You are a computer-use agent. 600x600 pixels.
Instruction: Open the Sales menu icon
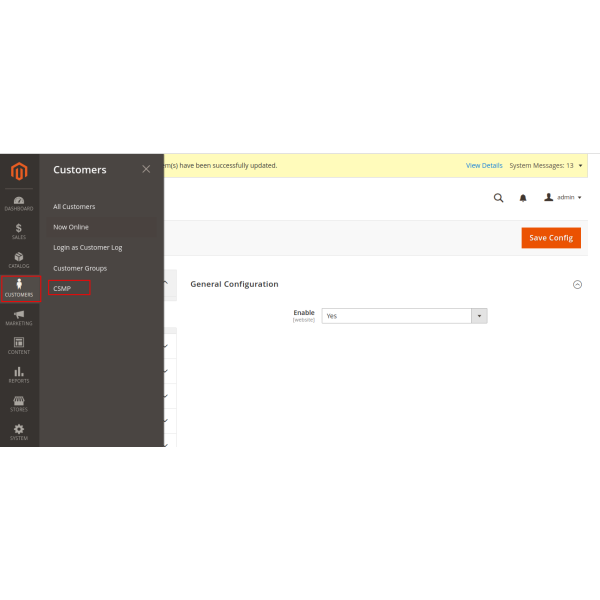pyautogui.click(x=19, y=232)
